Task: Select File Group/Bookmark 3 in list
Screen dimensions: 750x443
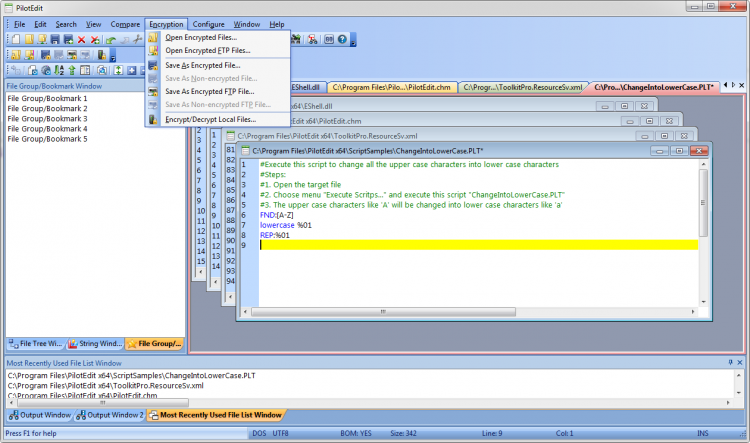Action: (x=47, y=119)
